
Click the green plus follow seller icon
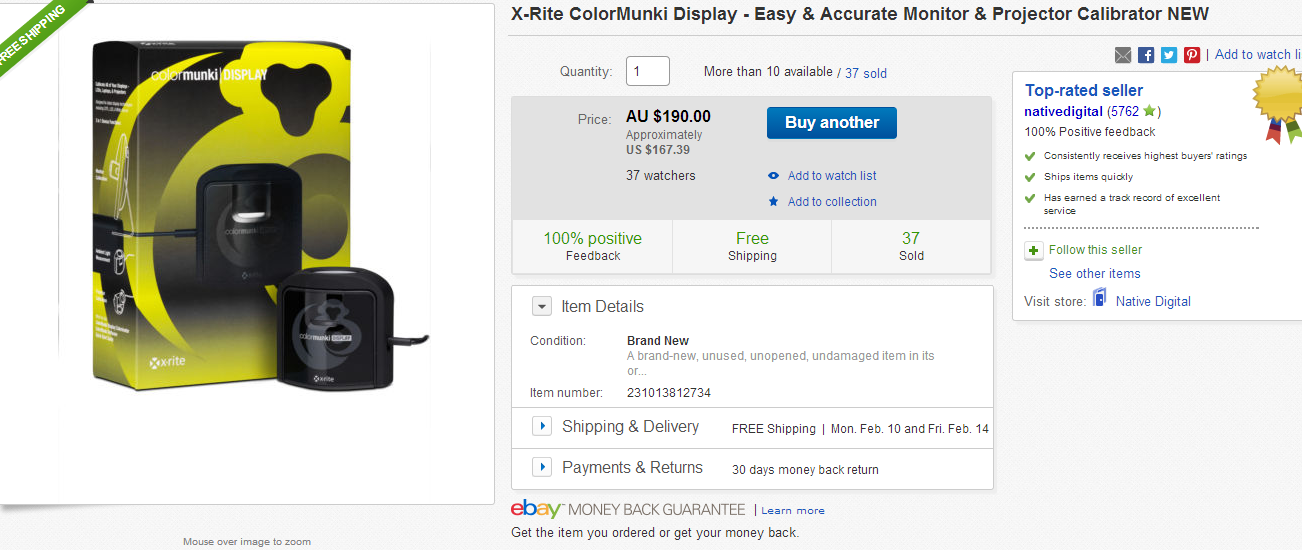coord(1034,251)
